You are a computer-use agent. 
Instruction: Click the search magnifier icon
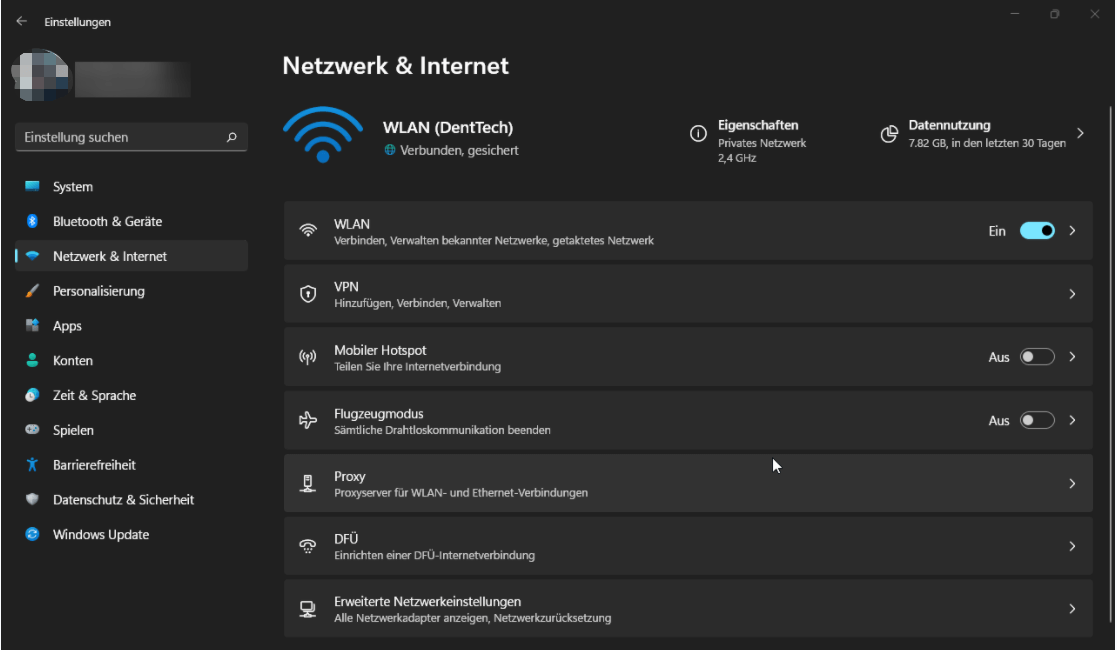tap(232, 137)
